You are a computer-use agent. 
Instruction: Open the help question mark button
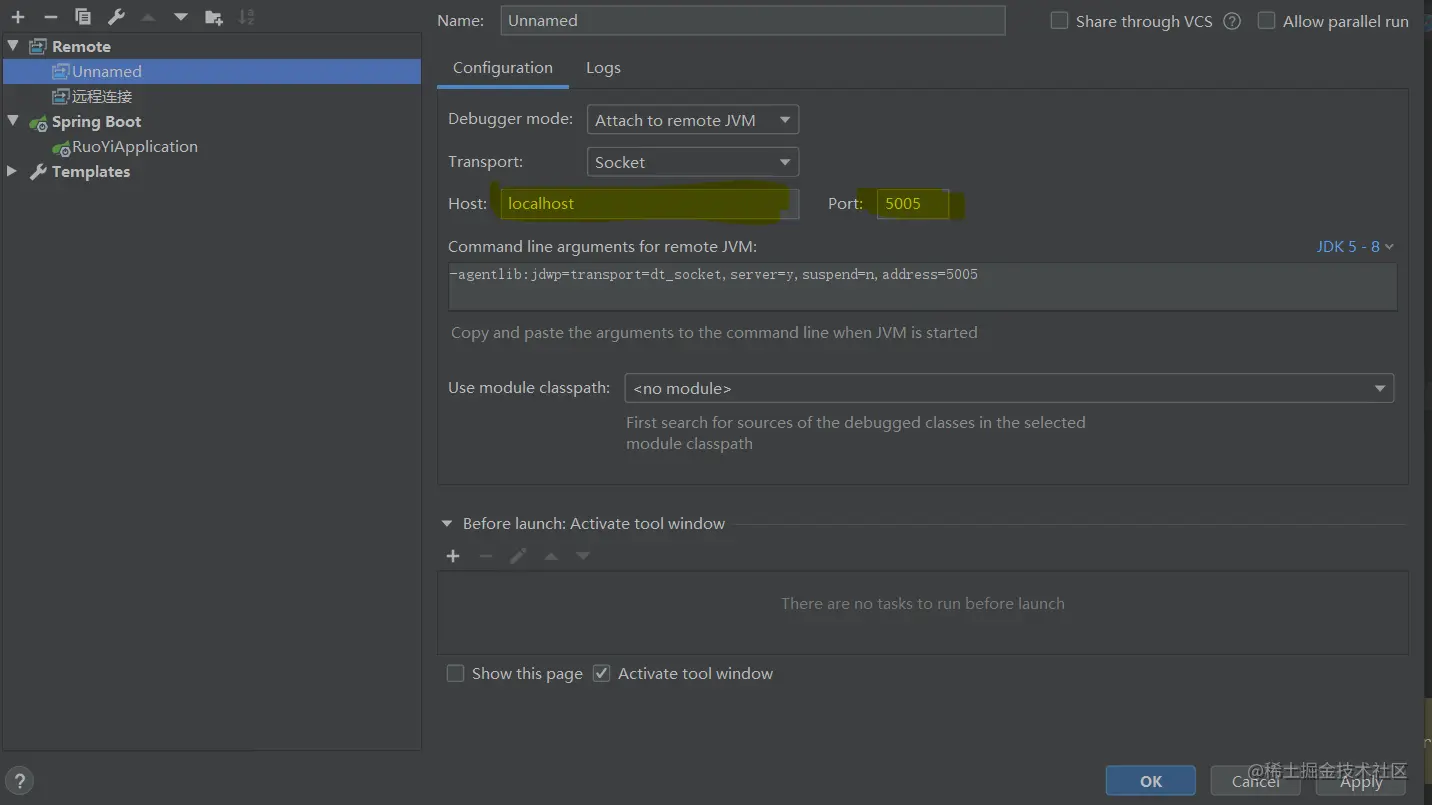[19, 781]
